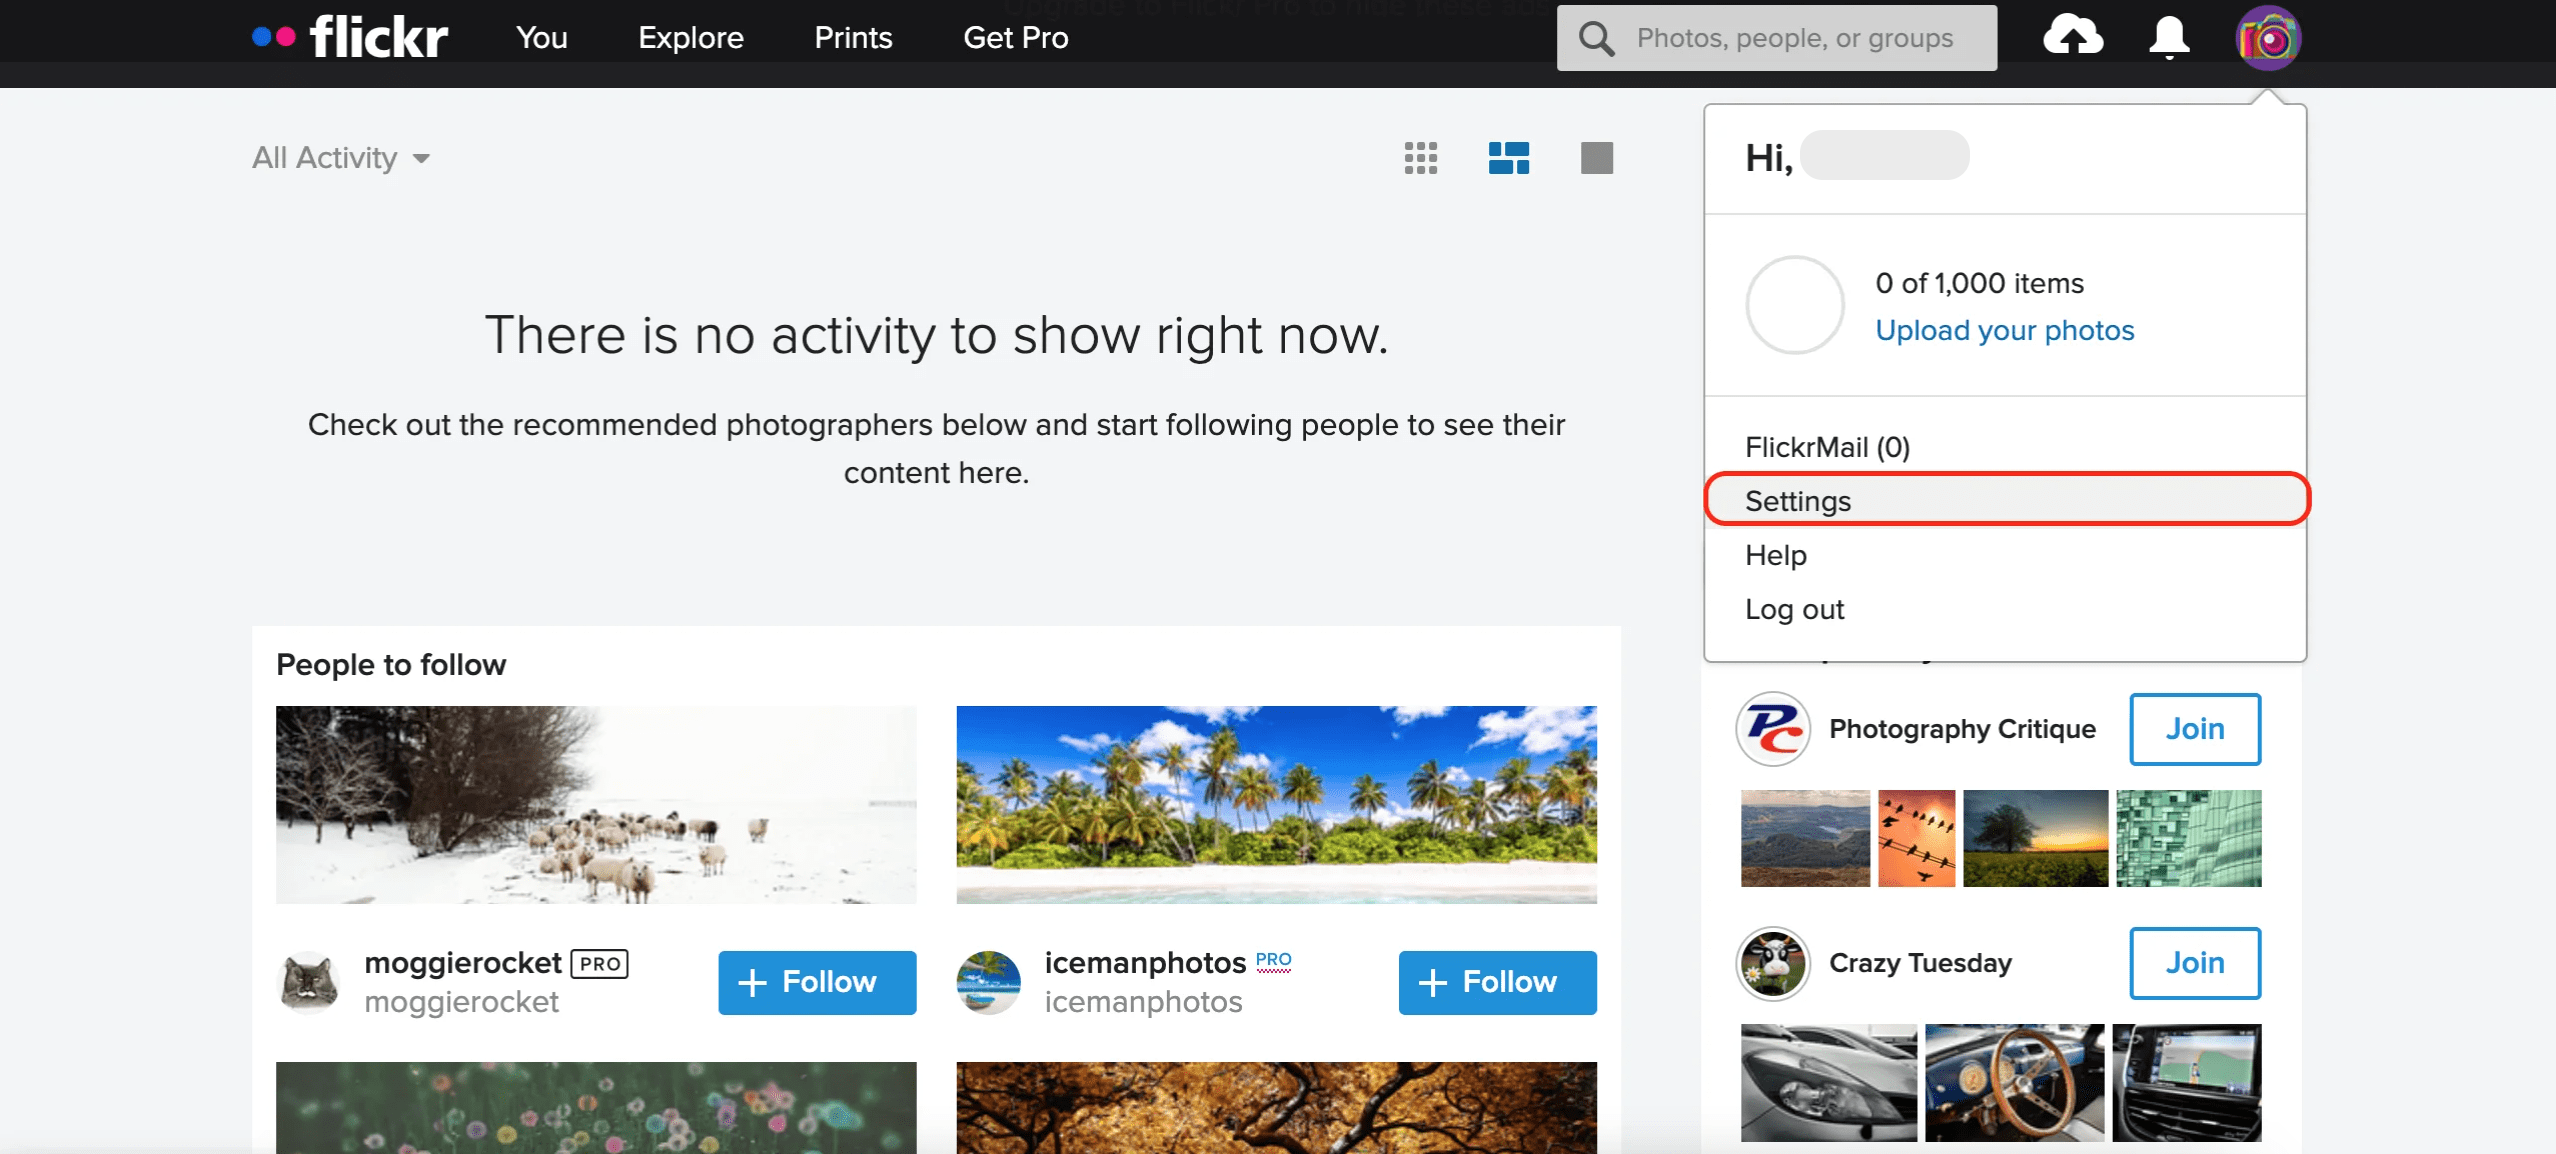Follow icemanphotos
The width and height of the screenshot is (2556, 1154).
(1496, 982)
